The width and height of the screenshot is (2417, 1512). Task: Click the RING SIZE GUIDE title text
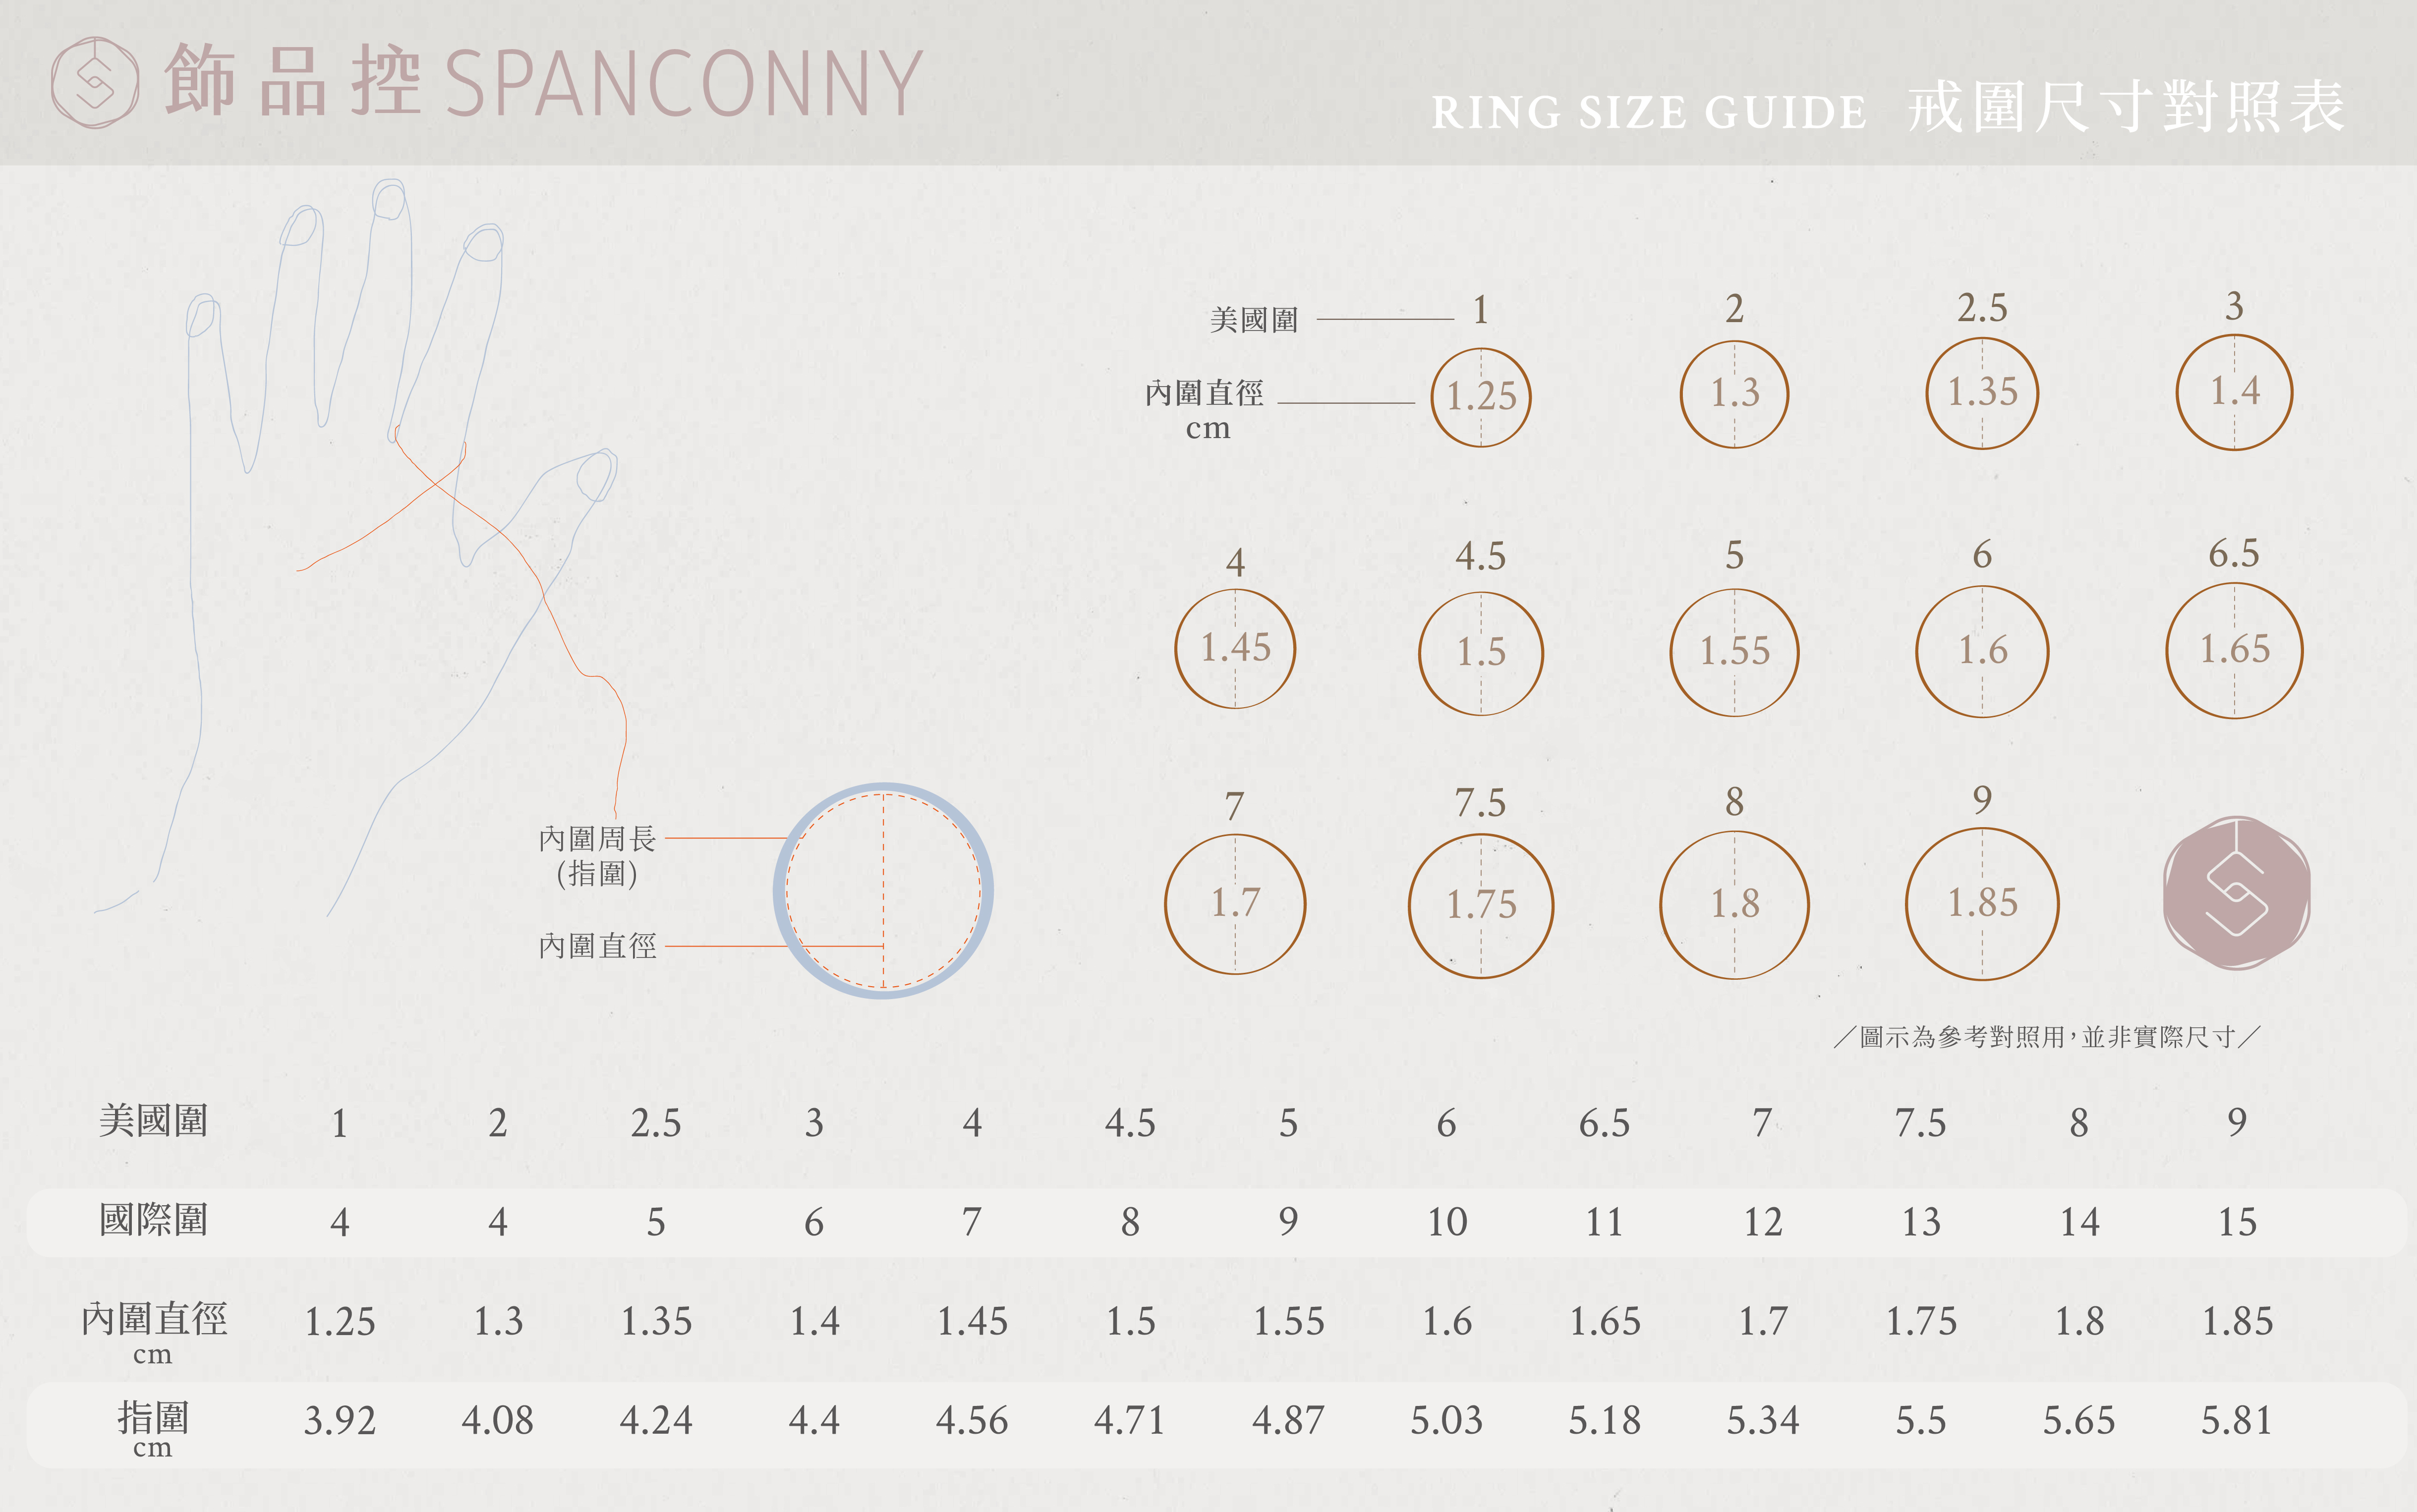tap(1648, 112)
